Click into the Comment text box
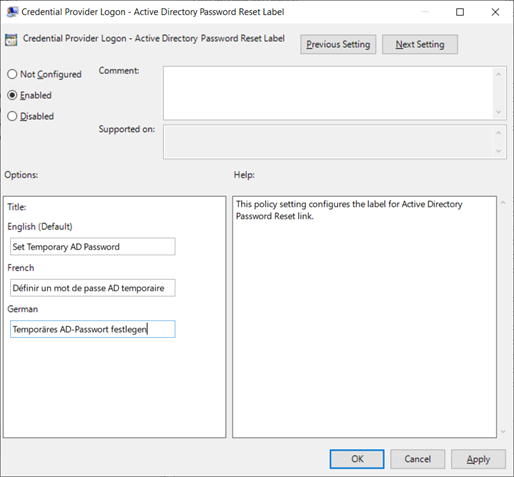The height and width of the screenshot is (477, 514). [x=328, y=93]
